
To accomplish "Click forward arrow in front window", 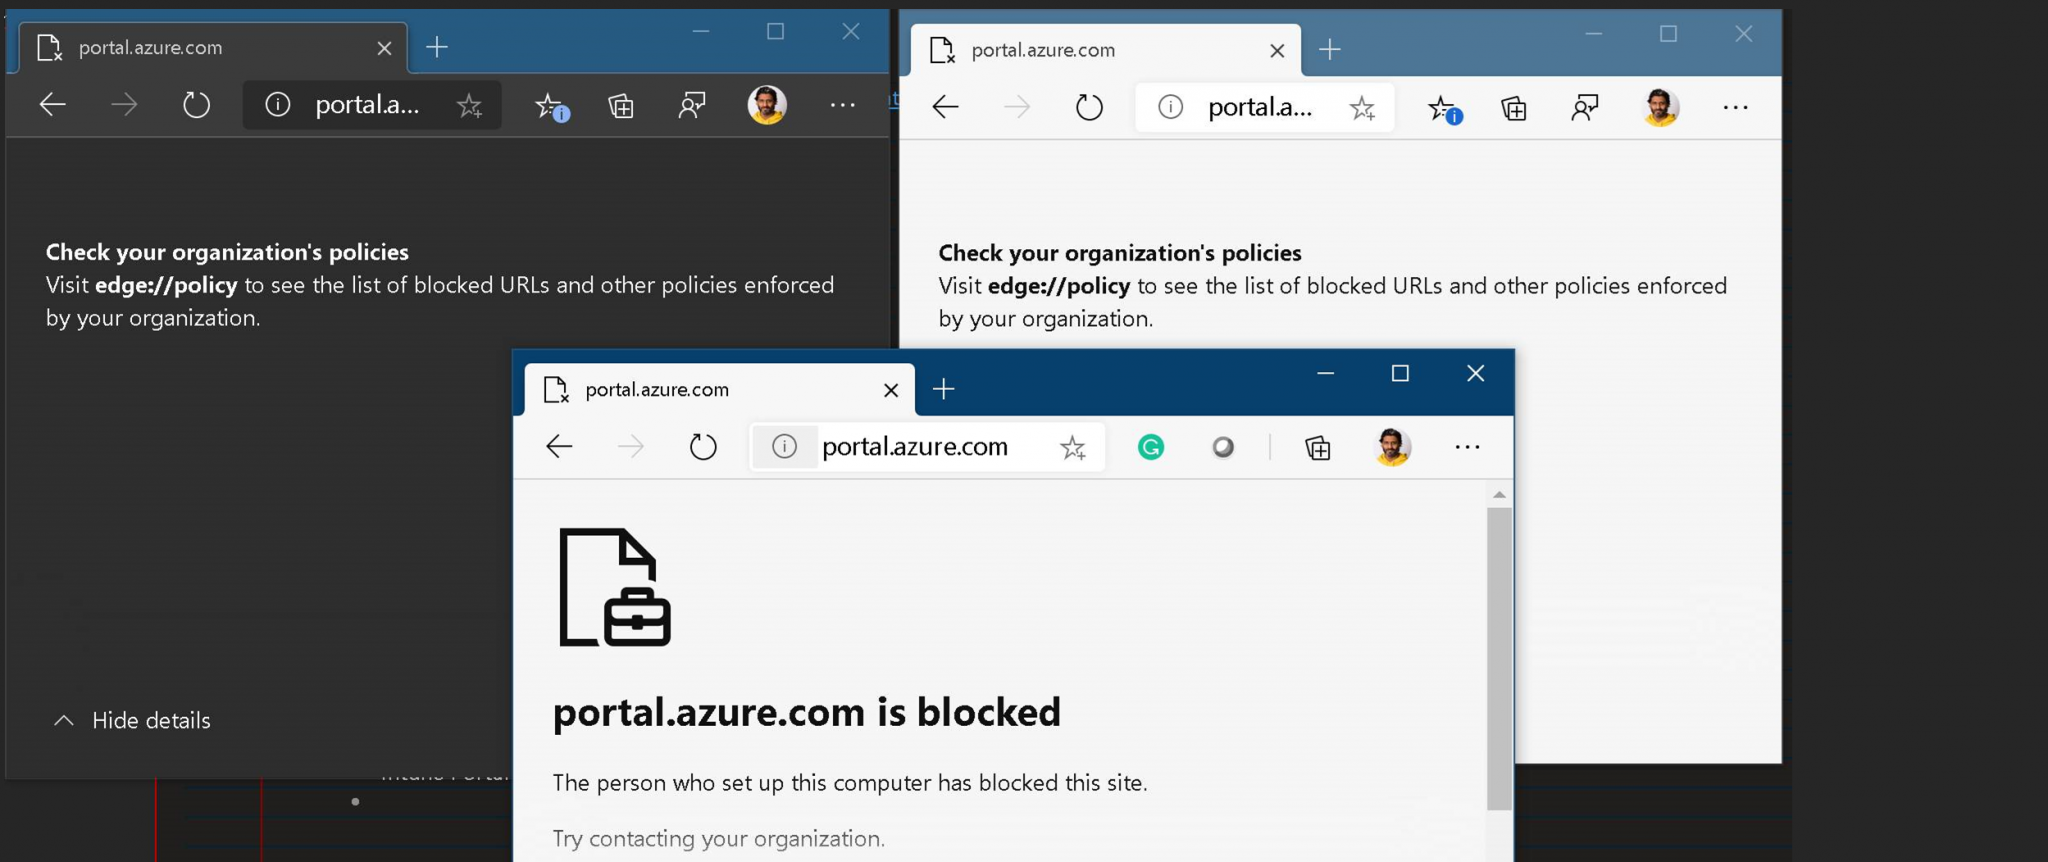I will point(631,446).
